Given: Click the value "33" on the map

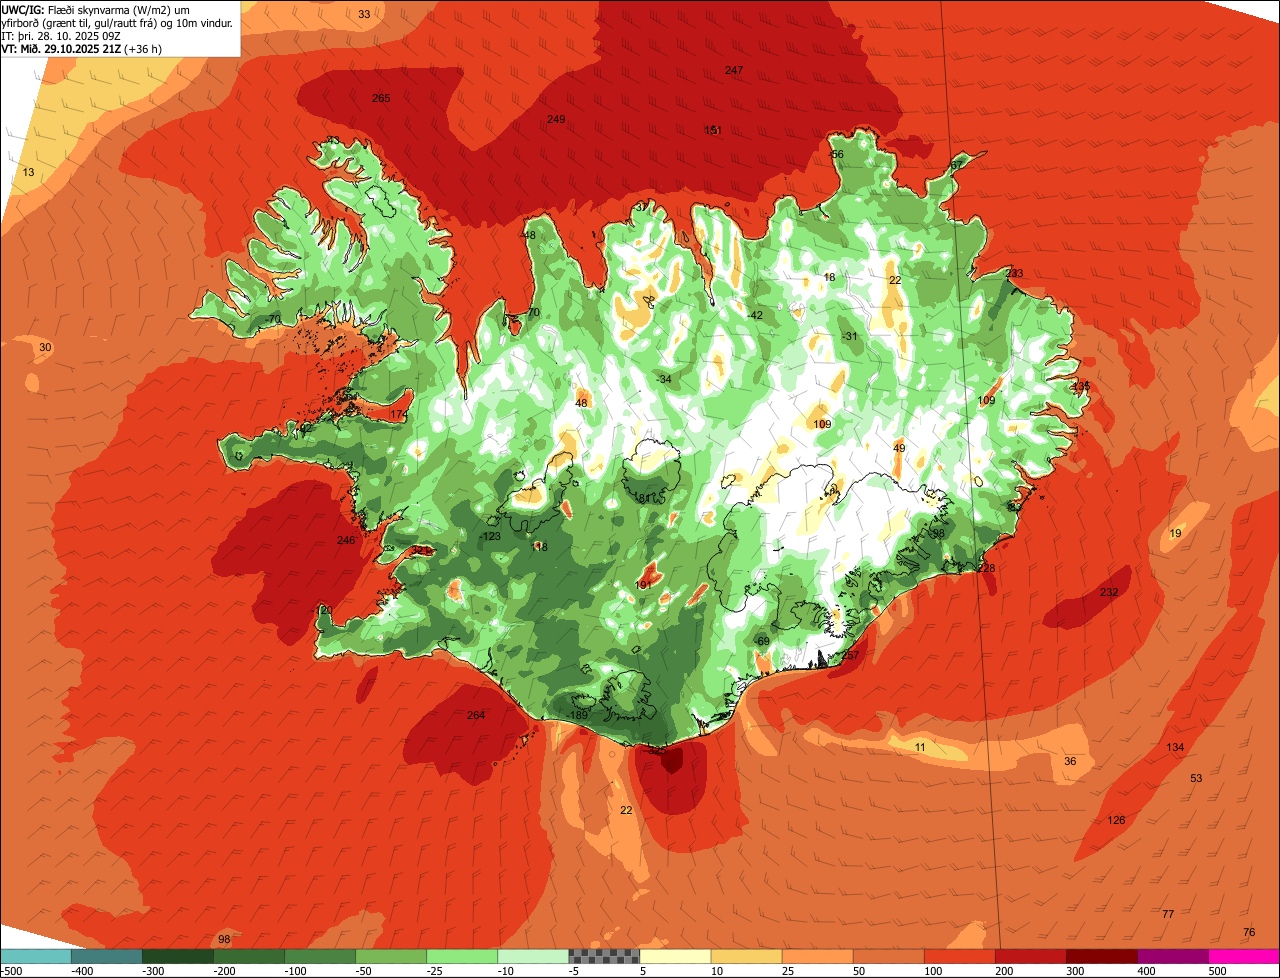Looking at the screenshot, I should tap(364, 14).
